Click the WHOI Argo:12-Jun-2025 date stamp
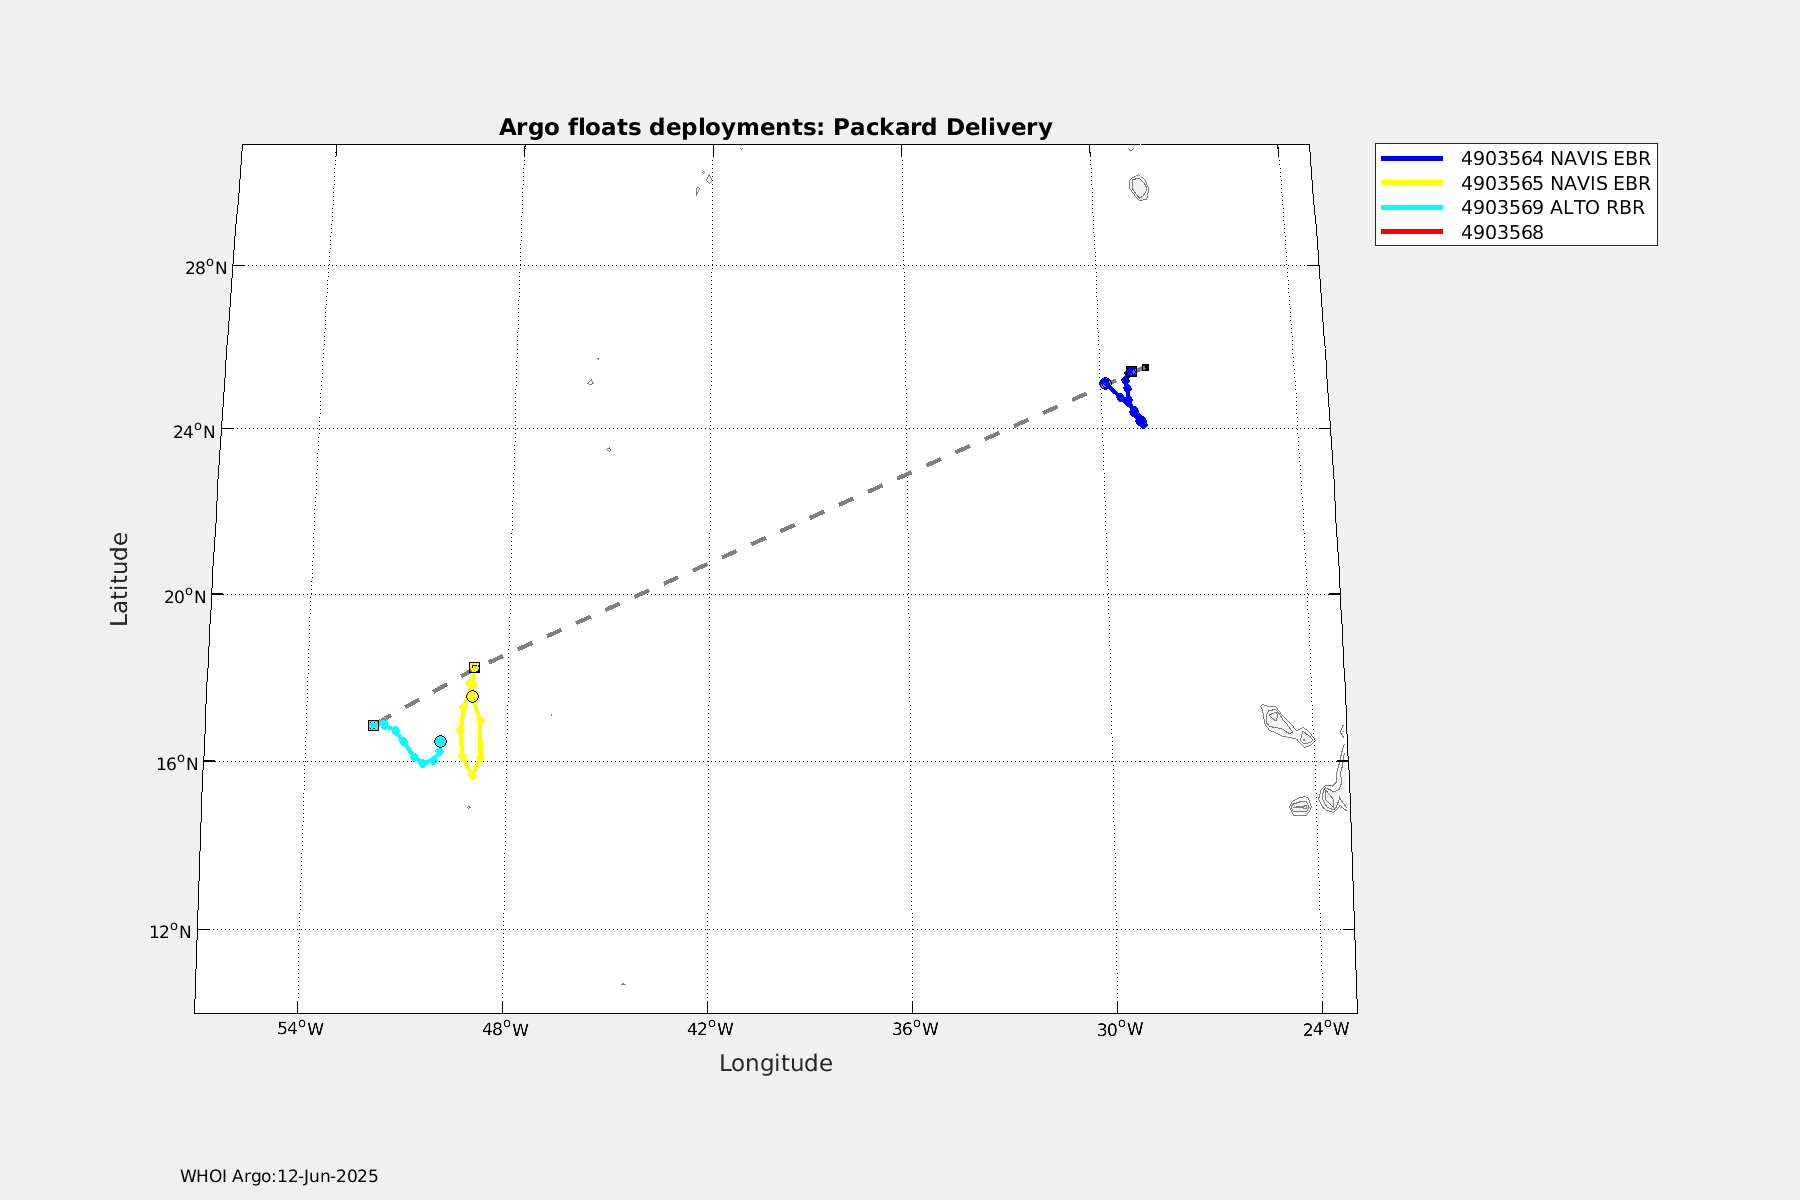This screenshot has width=1800, height=1200. [x=279, y=1176]
